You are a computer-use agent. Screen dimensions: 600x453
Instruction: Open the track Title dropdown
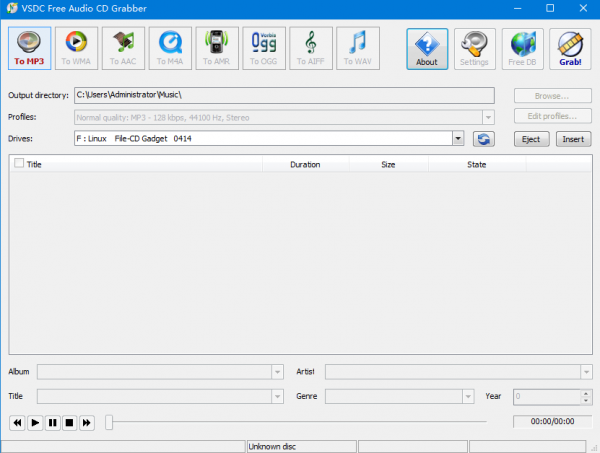click(x=277, y=396)
